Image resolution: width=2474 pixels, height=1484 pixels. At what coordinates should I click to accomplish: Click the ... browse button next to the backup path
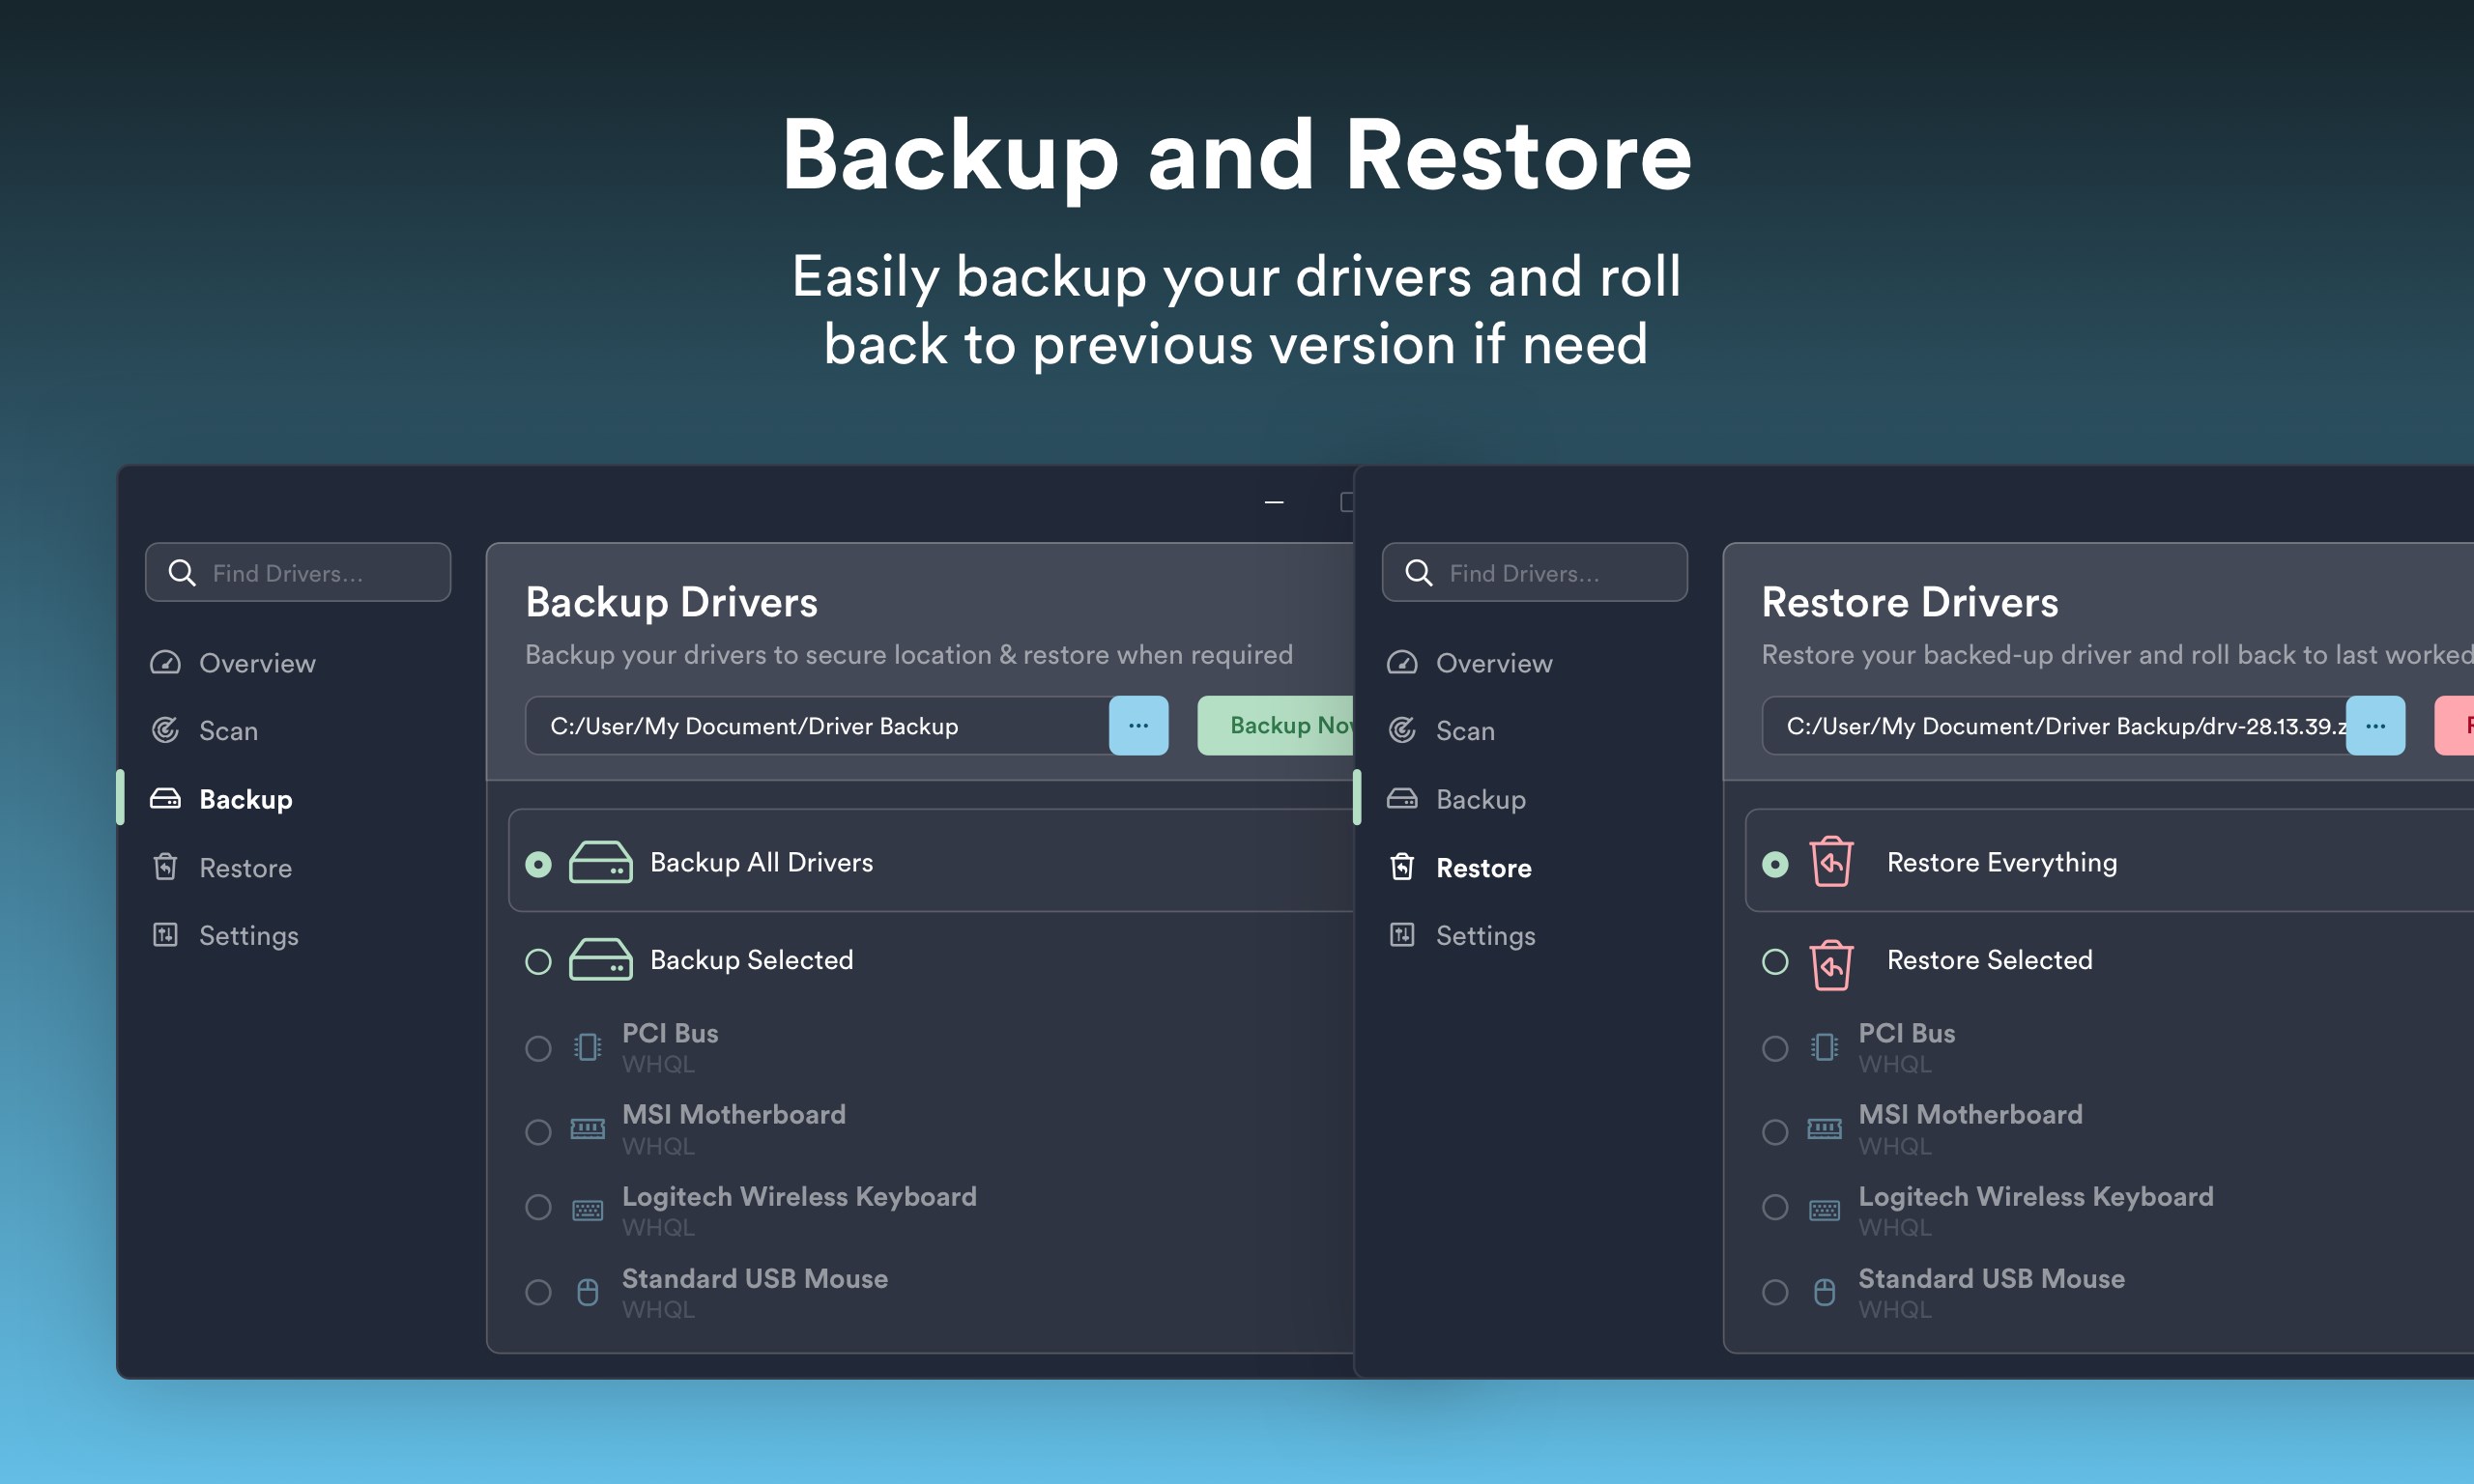coord(1138,725)
